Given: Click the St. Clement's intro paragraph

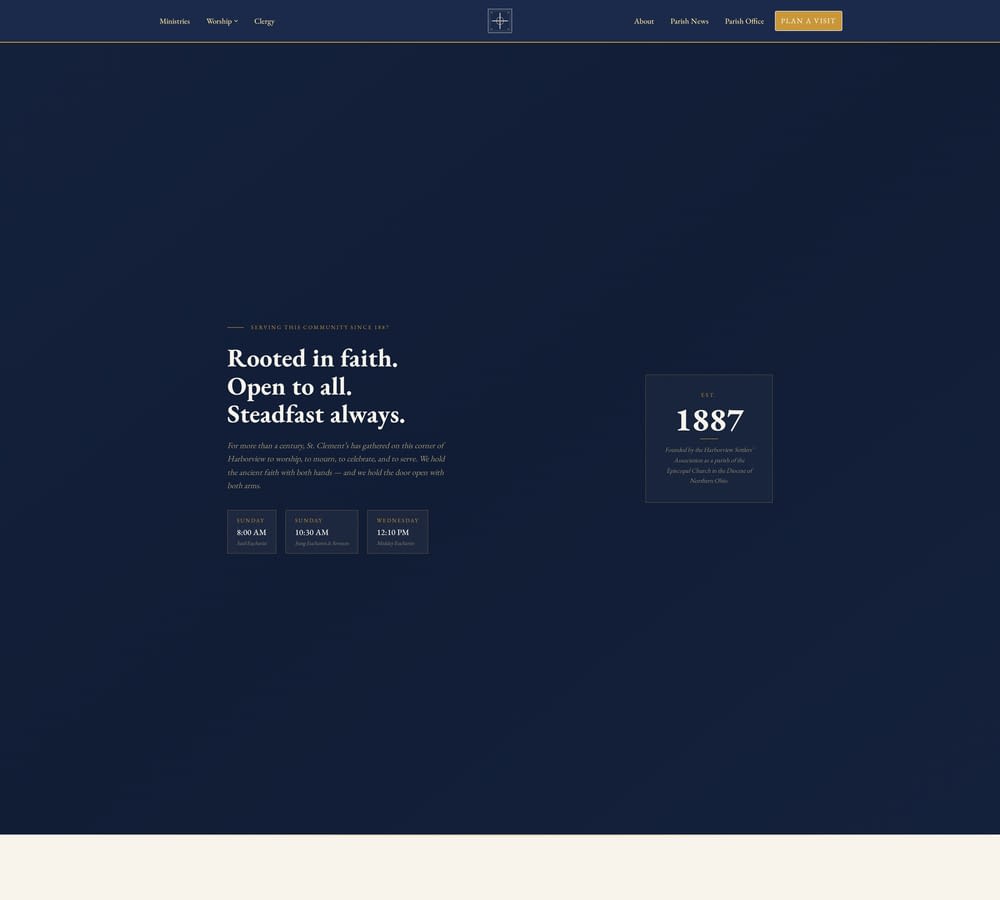Looking at the screenshot, I should pyautogui.click(x=336, y=465).
